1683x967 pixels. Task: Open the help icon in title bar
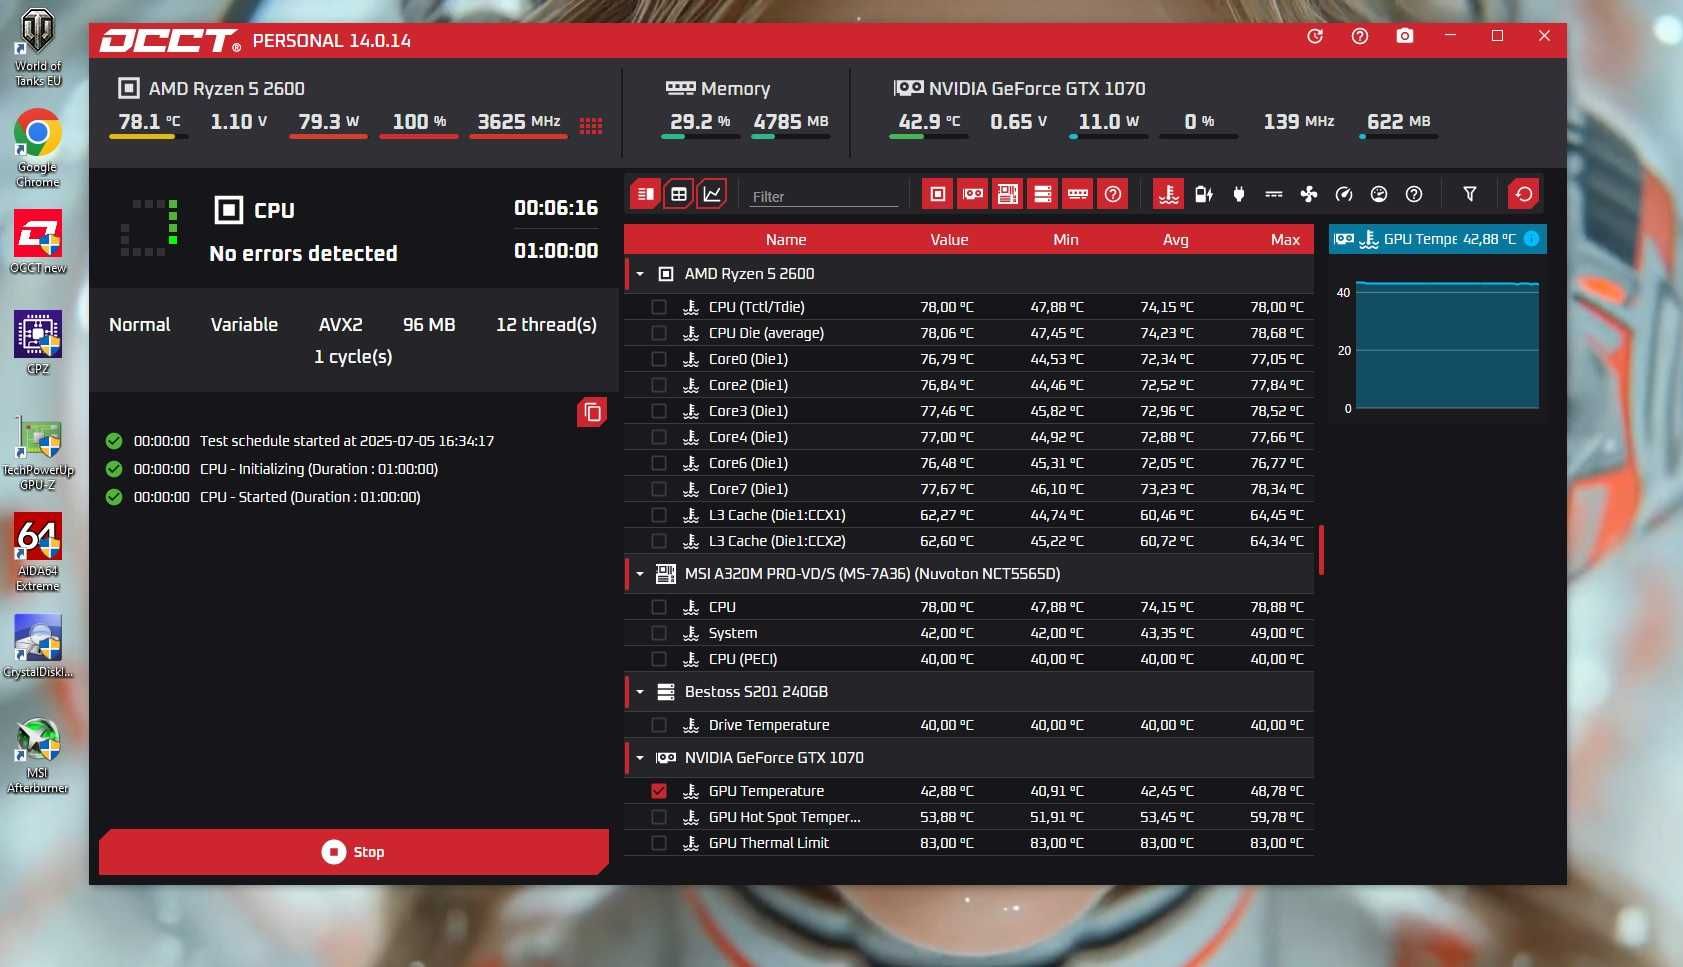coord(1360,36)
